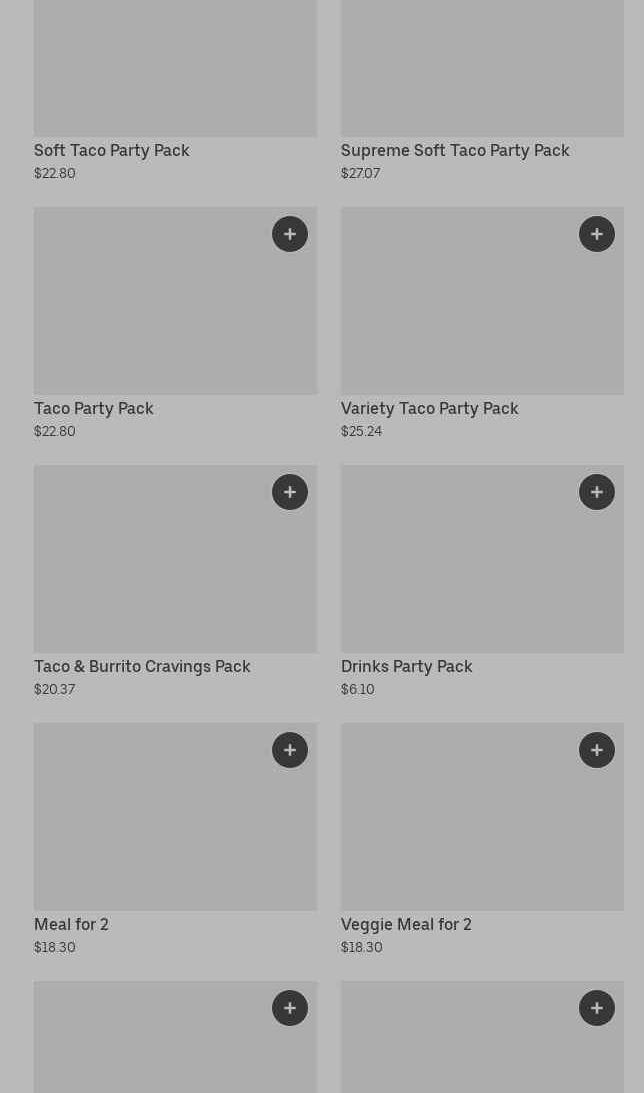644x1093 pixels.
Task: Click the Taco & Burrito Cravings Pack title
Action: pyautogui.click(x=142, y=666)
